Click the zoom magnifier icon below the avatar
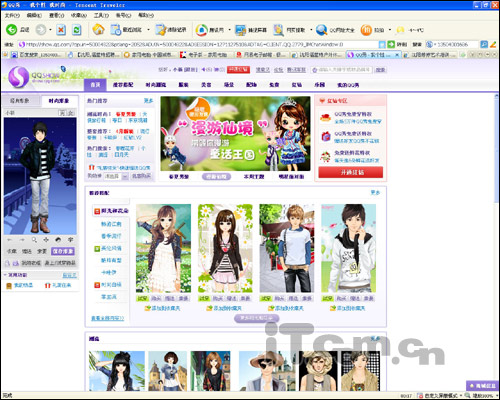 [x=34, y=240]
